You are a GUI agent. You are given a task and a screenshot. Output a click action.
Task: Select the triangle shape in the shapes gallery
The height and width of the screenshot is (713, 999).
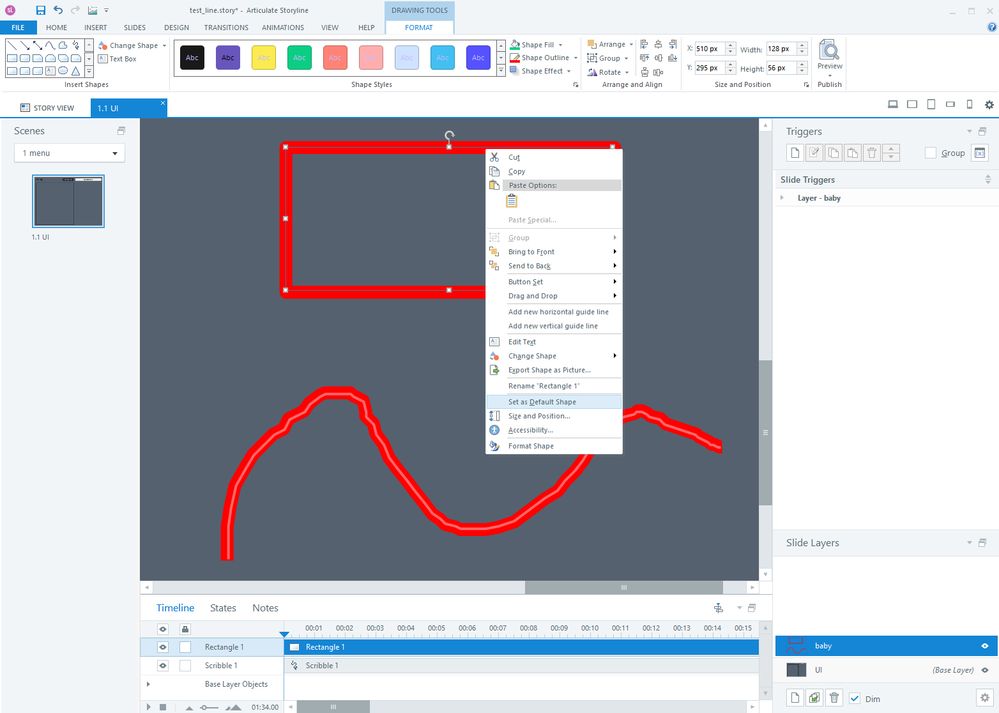(x=76, y=71)
